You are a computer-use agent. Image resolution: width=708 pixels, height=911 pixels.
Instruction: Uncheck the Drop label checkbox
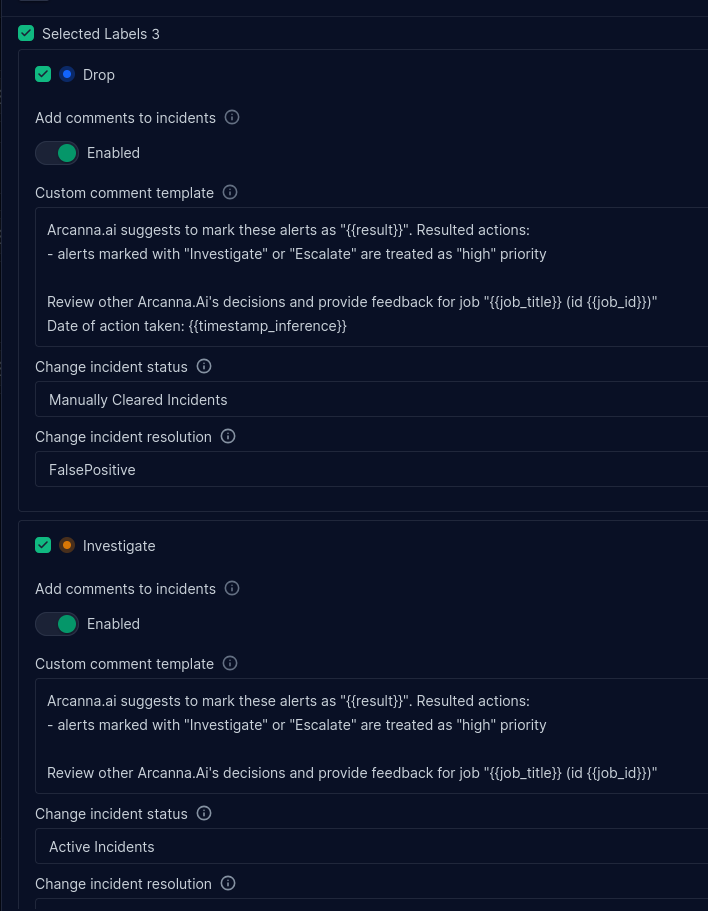coord(43,74)
